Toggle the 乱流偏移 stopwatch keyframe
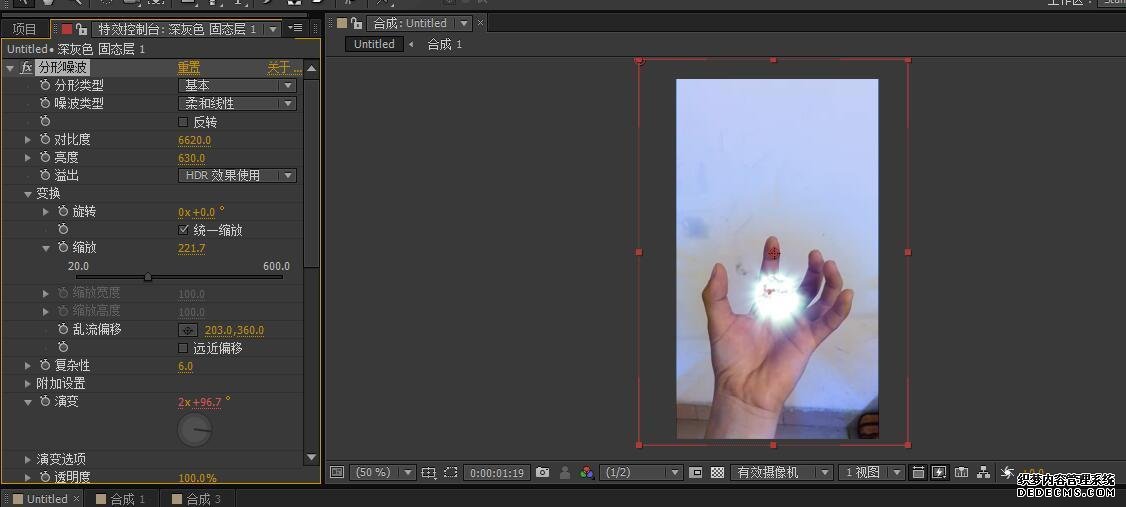The image size is (1126, 507). point(63,329)
